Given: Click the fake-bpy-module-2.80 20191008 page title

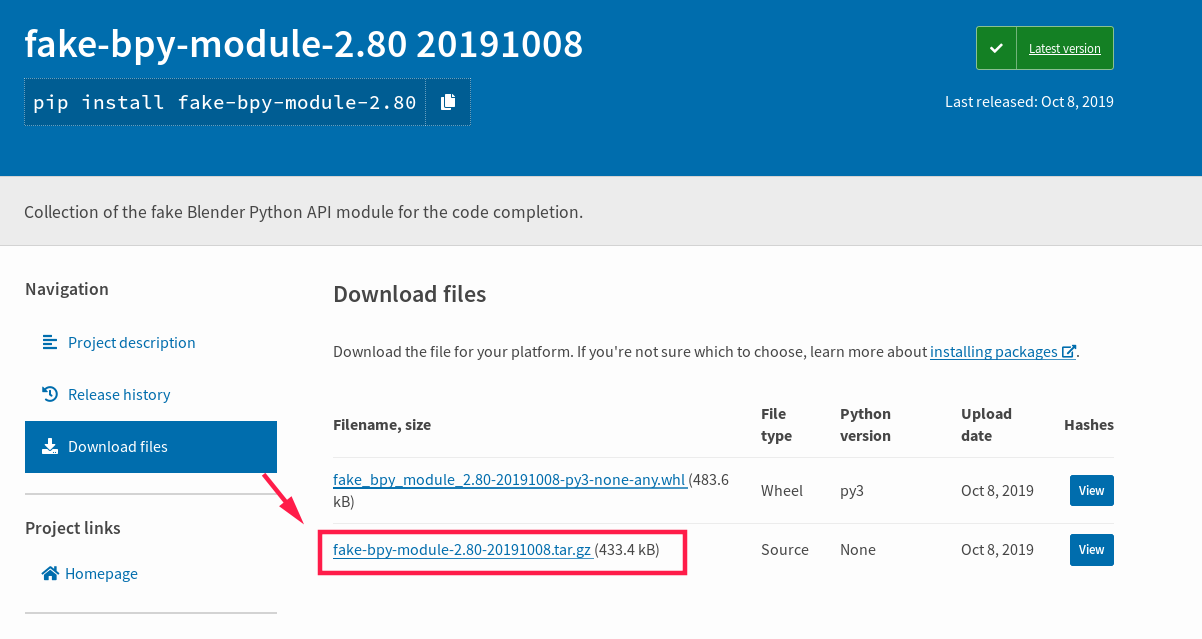Looking at the screenshot, I should pyautogui.click(x=304, y=44).
